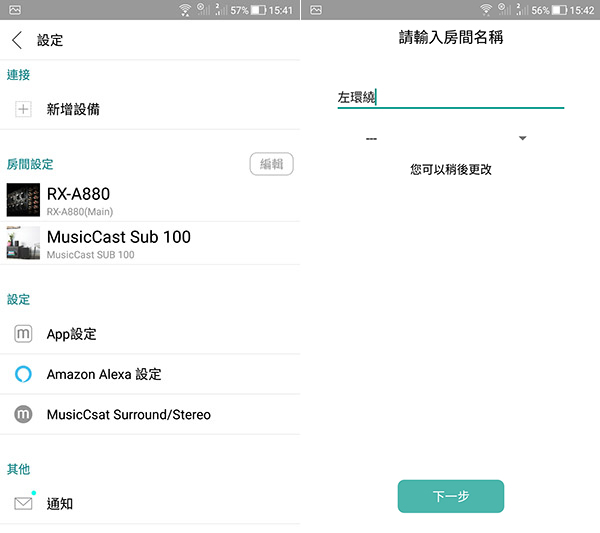Open the RX-A880 room thumbnail
Screen dimensions: 600x533
click(23, 200)
